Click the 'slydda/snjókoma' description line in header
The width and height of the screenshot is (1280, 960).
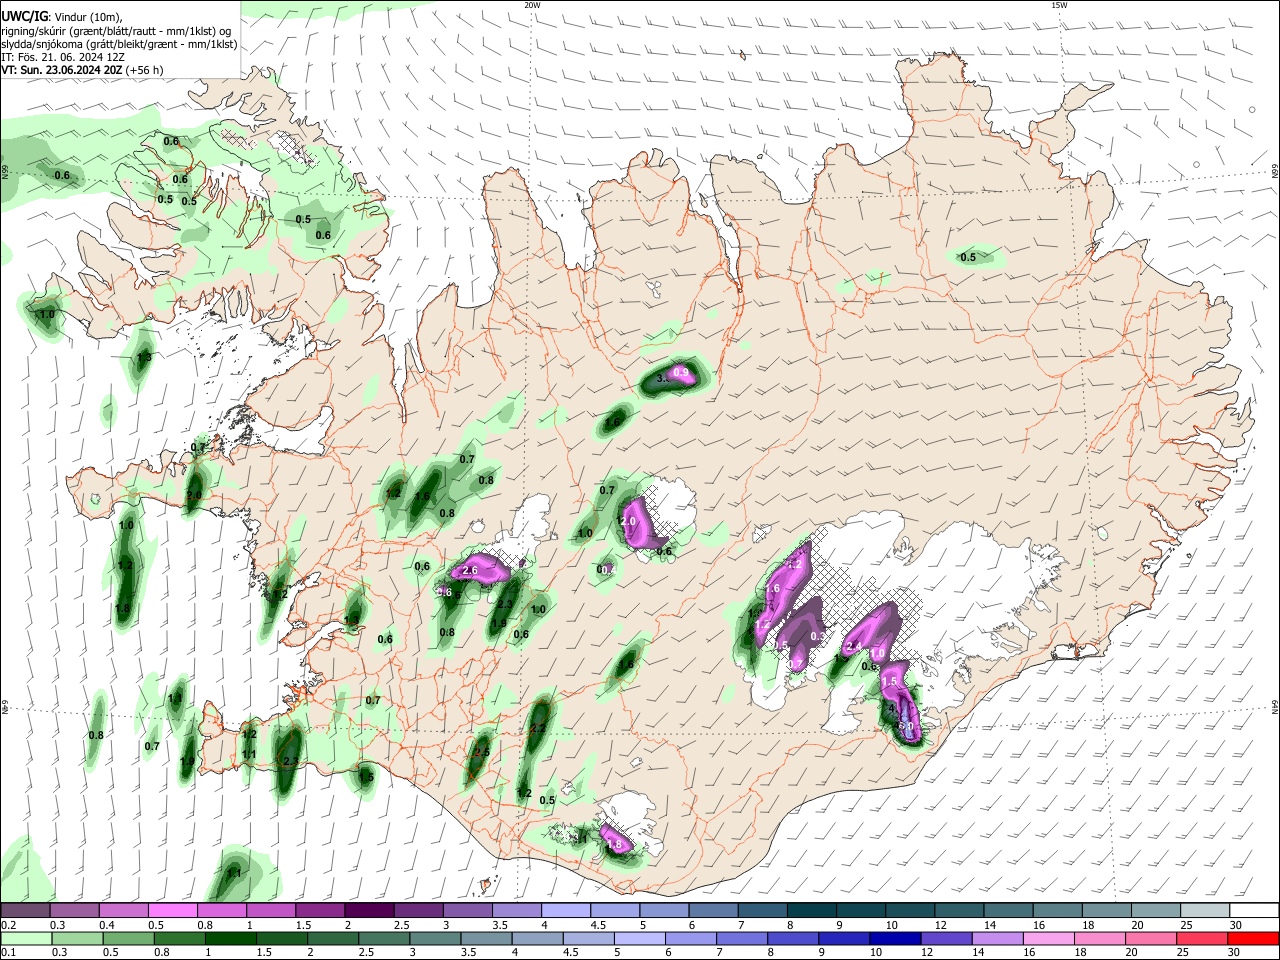[119, 44]
